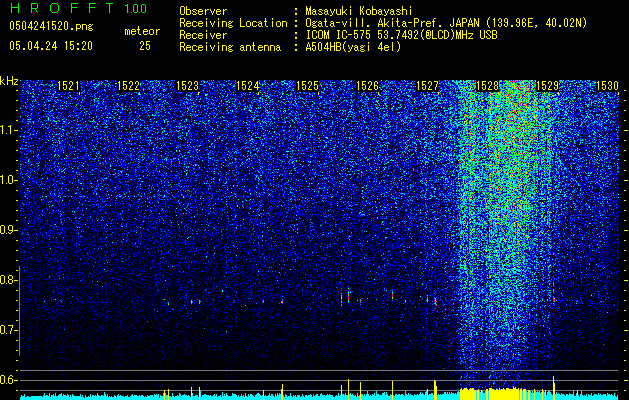The width and height of the screenshot is (629, 400).
Task: Click the 0.7 kHz frequency label
Action: click(x=9, y=330)
